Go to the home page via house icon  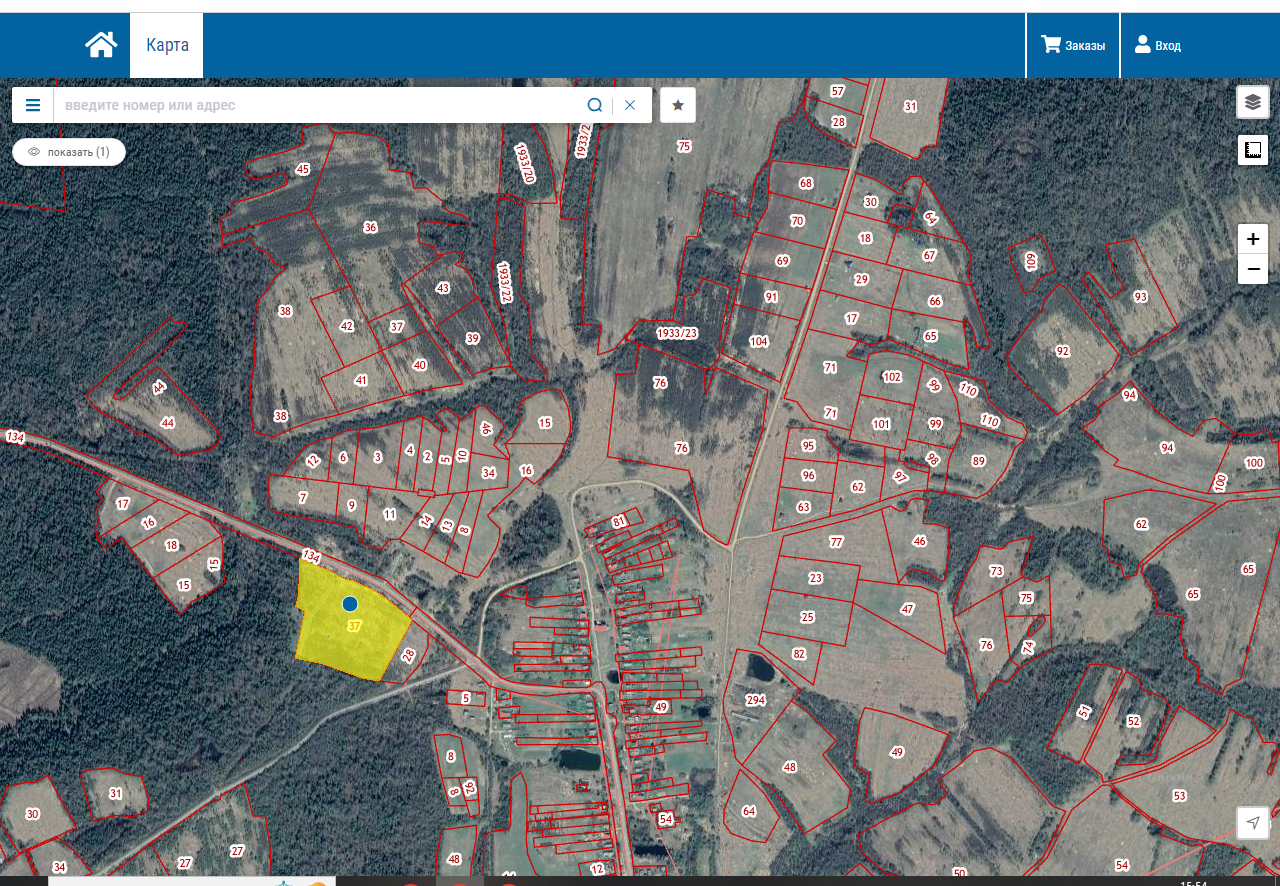click(101, 45)
